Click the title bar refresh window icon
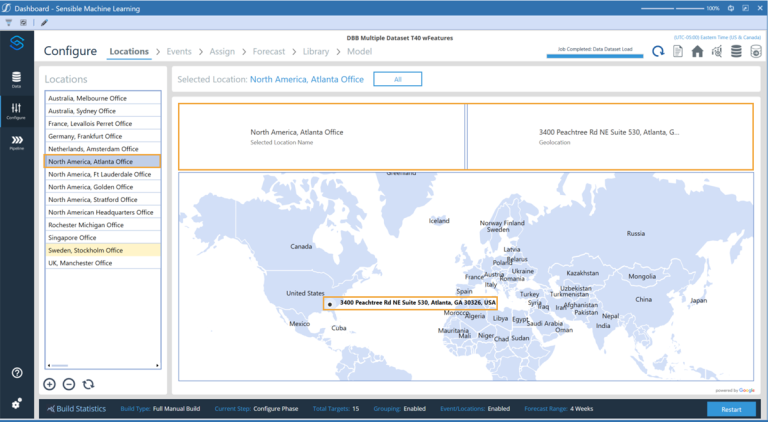Image resolution: width=768 pixels, height=422 pixels. pyautogui.click(x=731, y=8)
